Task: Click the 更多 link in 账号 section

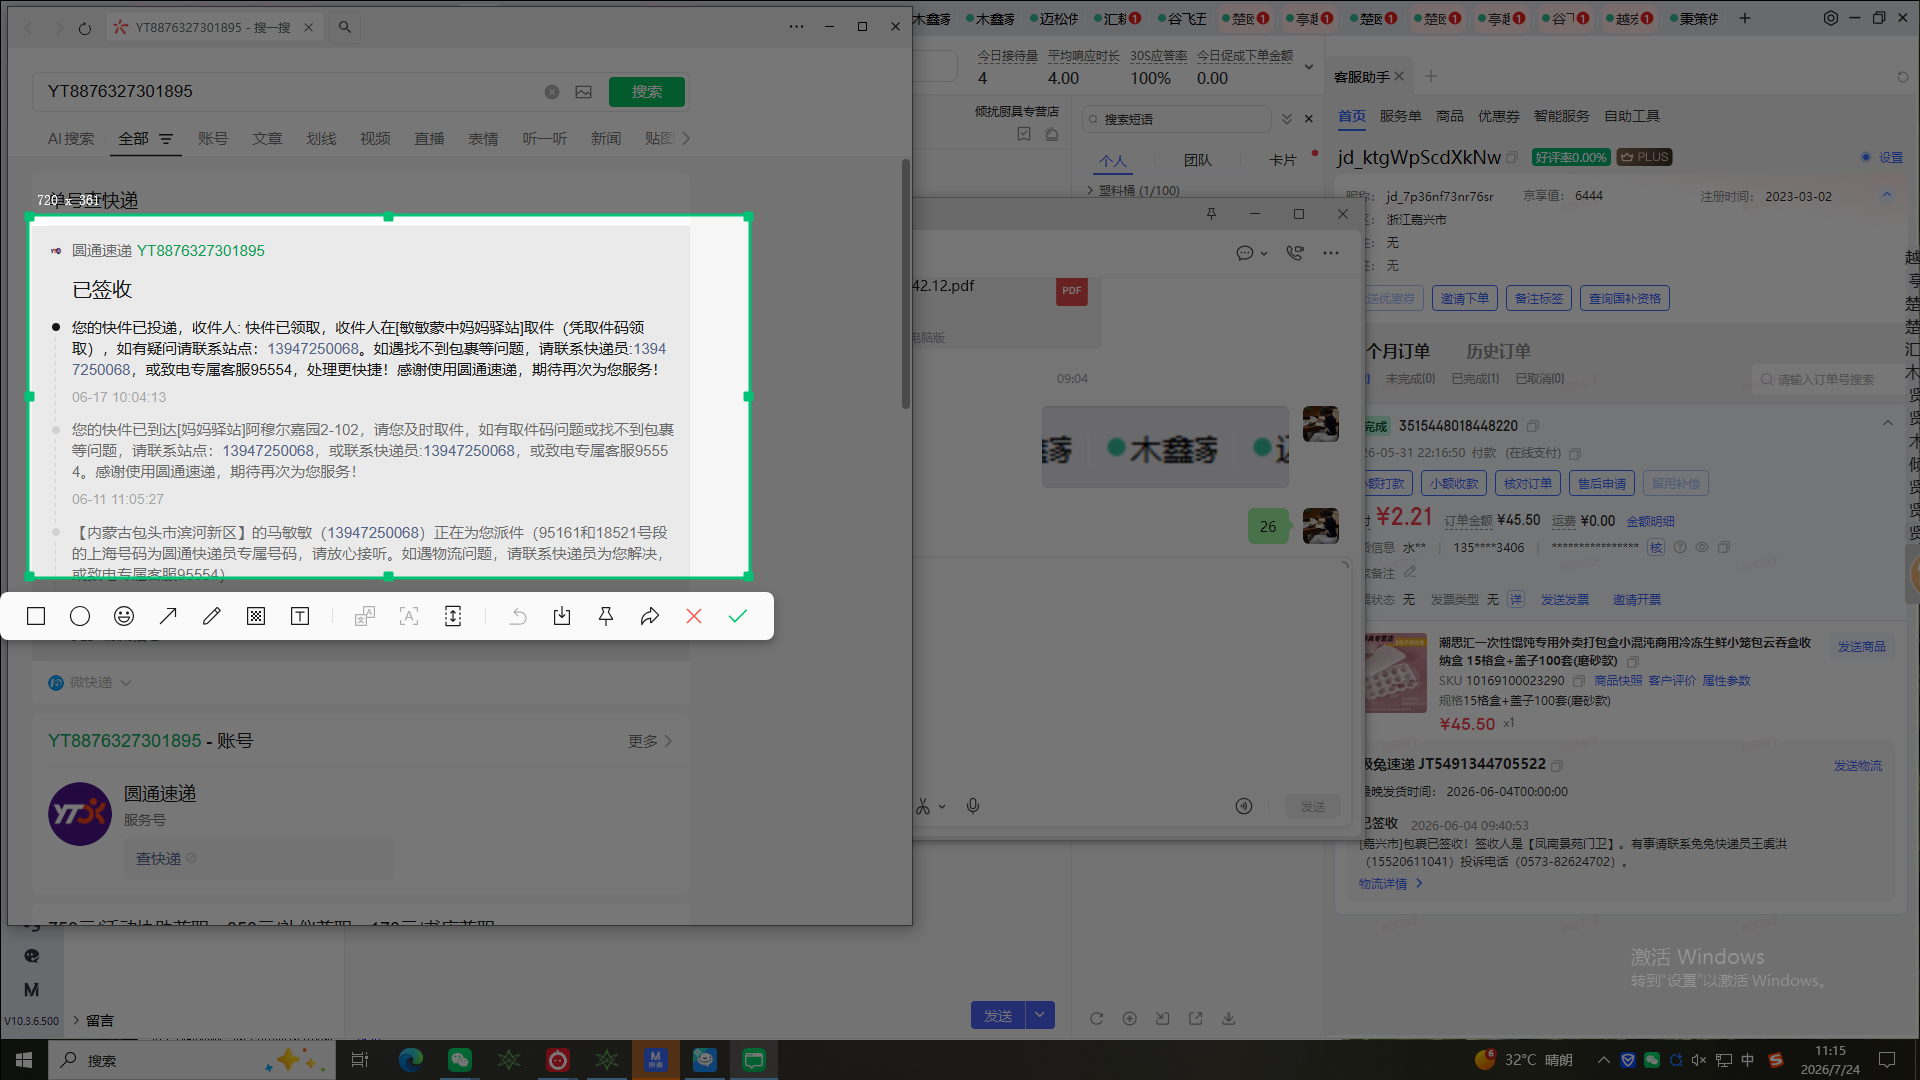Action: click(x=650, y=741)
